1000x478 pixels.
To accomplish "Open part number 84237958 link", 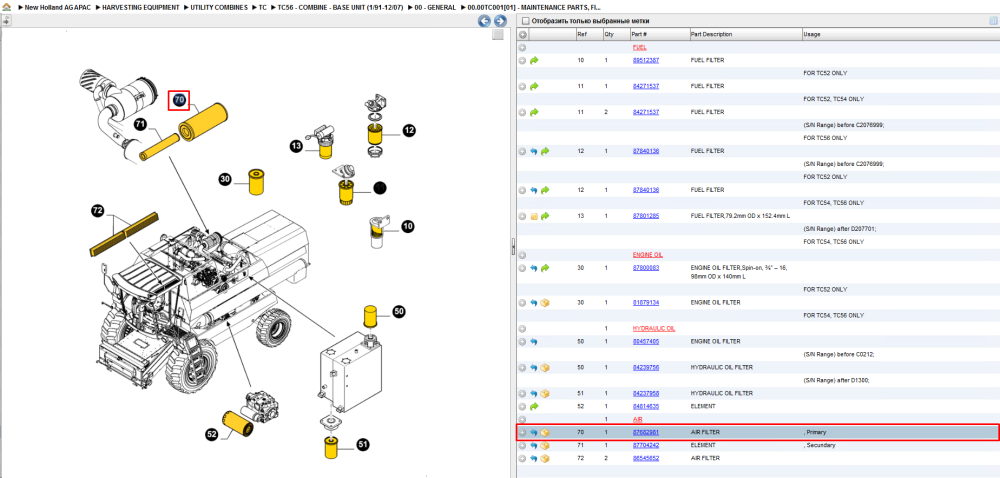I will (x=645, y=393).
